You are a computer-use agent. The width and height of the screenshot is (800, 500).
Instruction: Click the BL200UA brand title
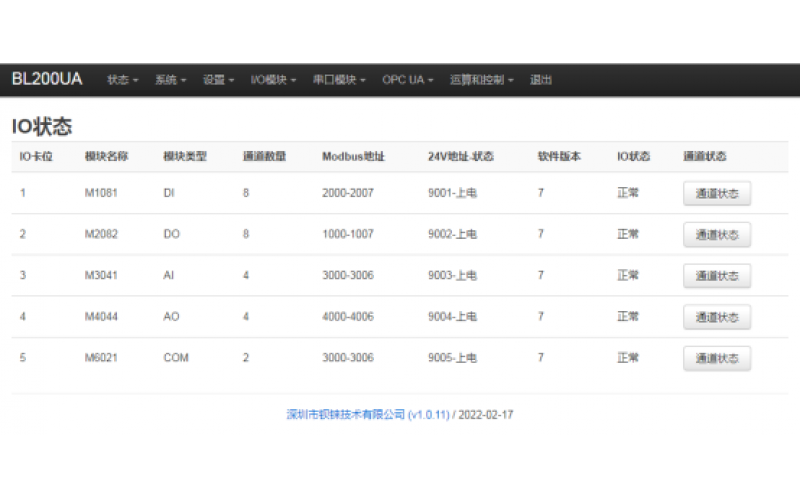(46, 79)
